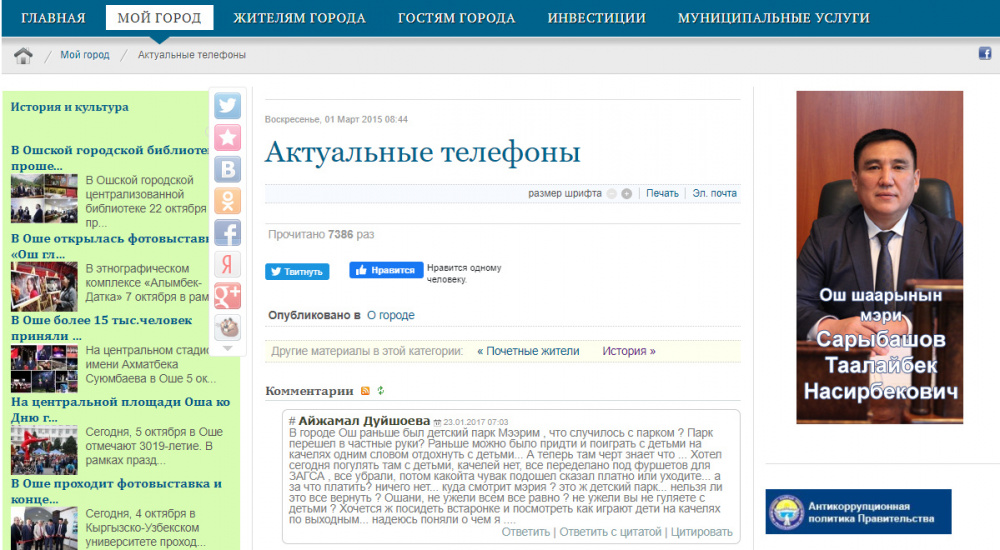The width and height of the screenshot is (1000, 550).
Task: Expand more share options with the down arrow
Action: pos(227,348)
